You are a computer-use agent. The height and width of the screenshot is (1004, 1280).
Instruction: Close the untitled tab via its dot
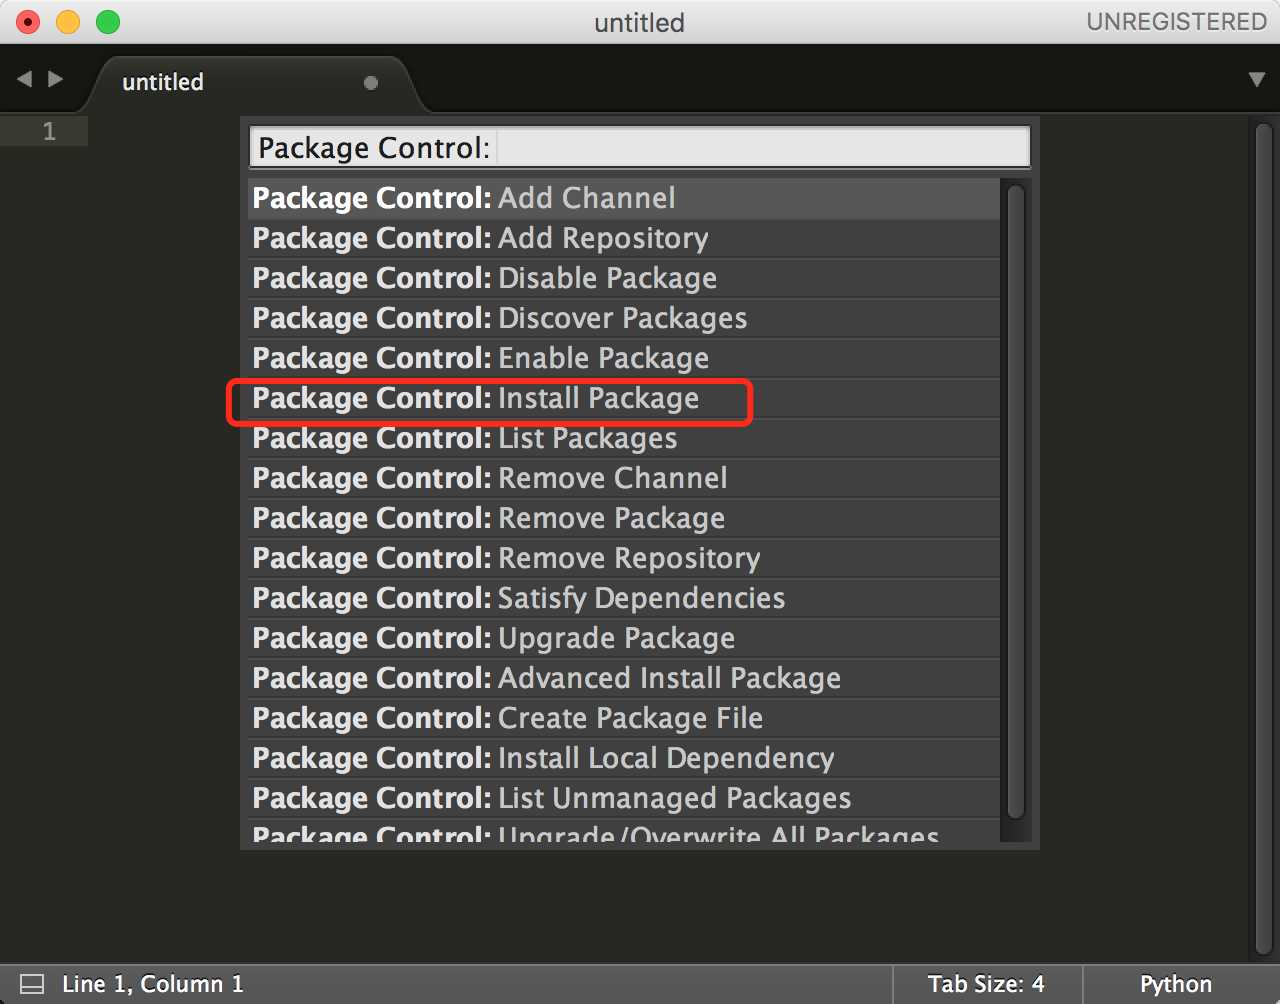click(371, 83)
